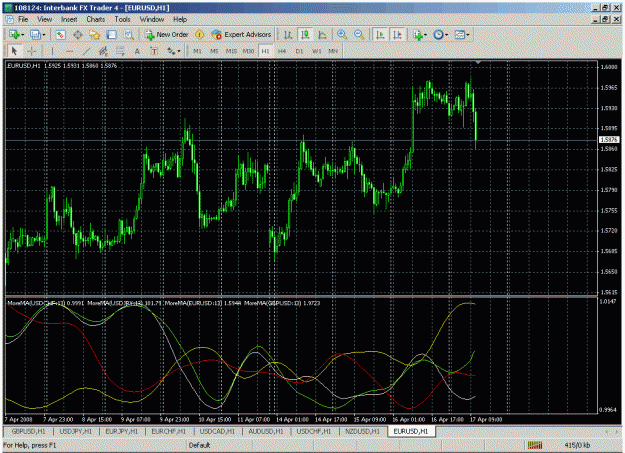
Task: Switch timeframe to W1
Action: coord(316,51)
